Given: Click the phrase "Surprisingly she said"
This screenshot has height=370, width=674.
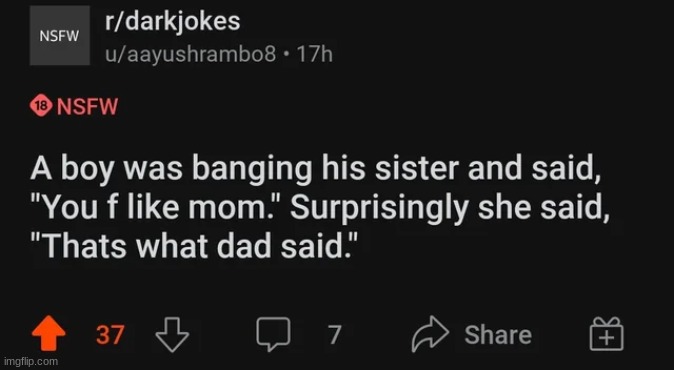Looking at the screenshot, I should click(x=449, y=209).
